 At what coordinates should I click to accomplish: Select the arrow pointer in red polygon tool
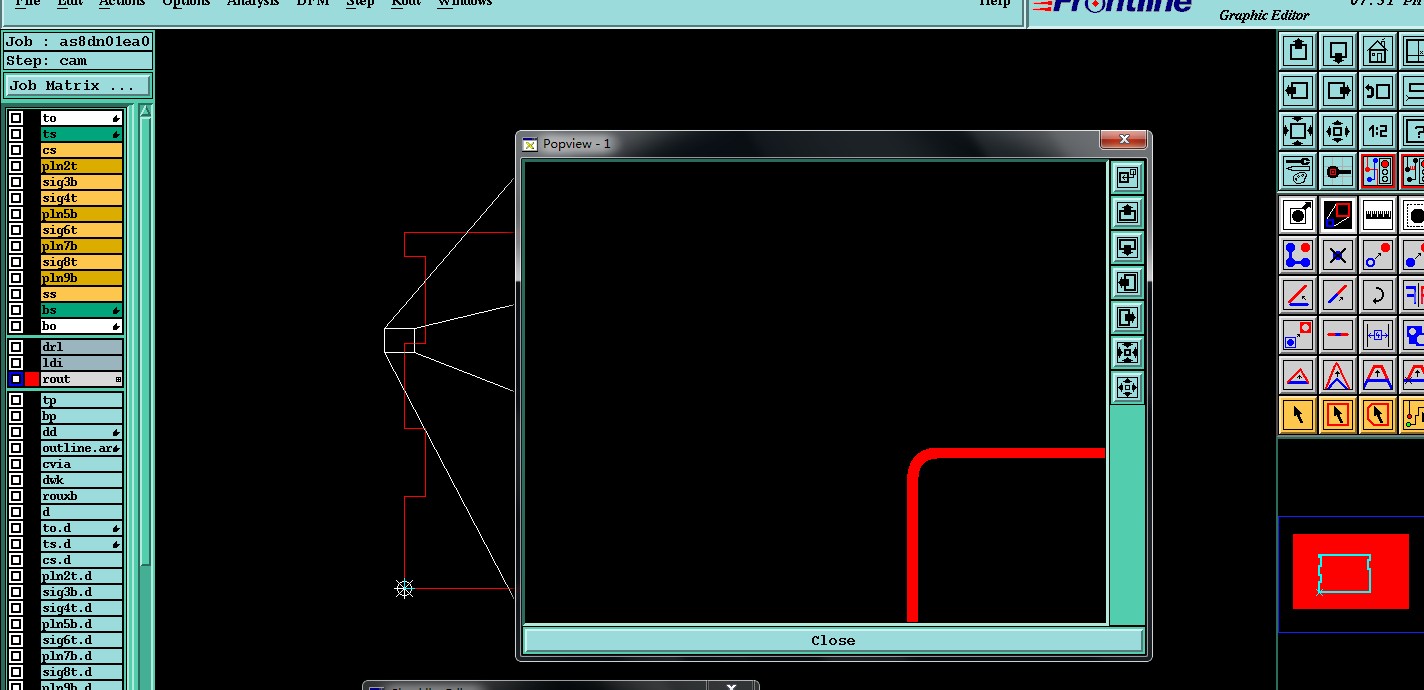tap(1378, 414)
